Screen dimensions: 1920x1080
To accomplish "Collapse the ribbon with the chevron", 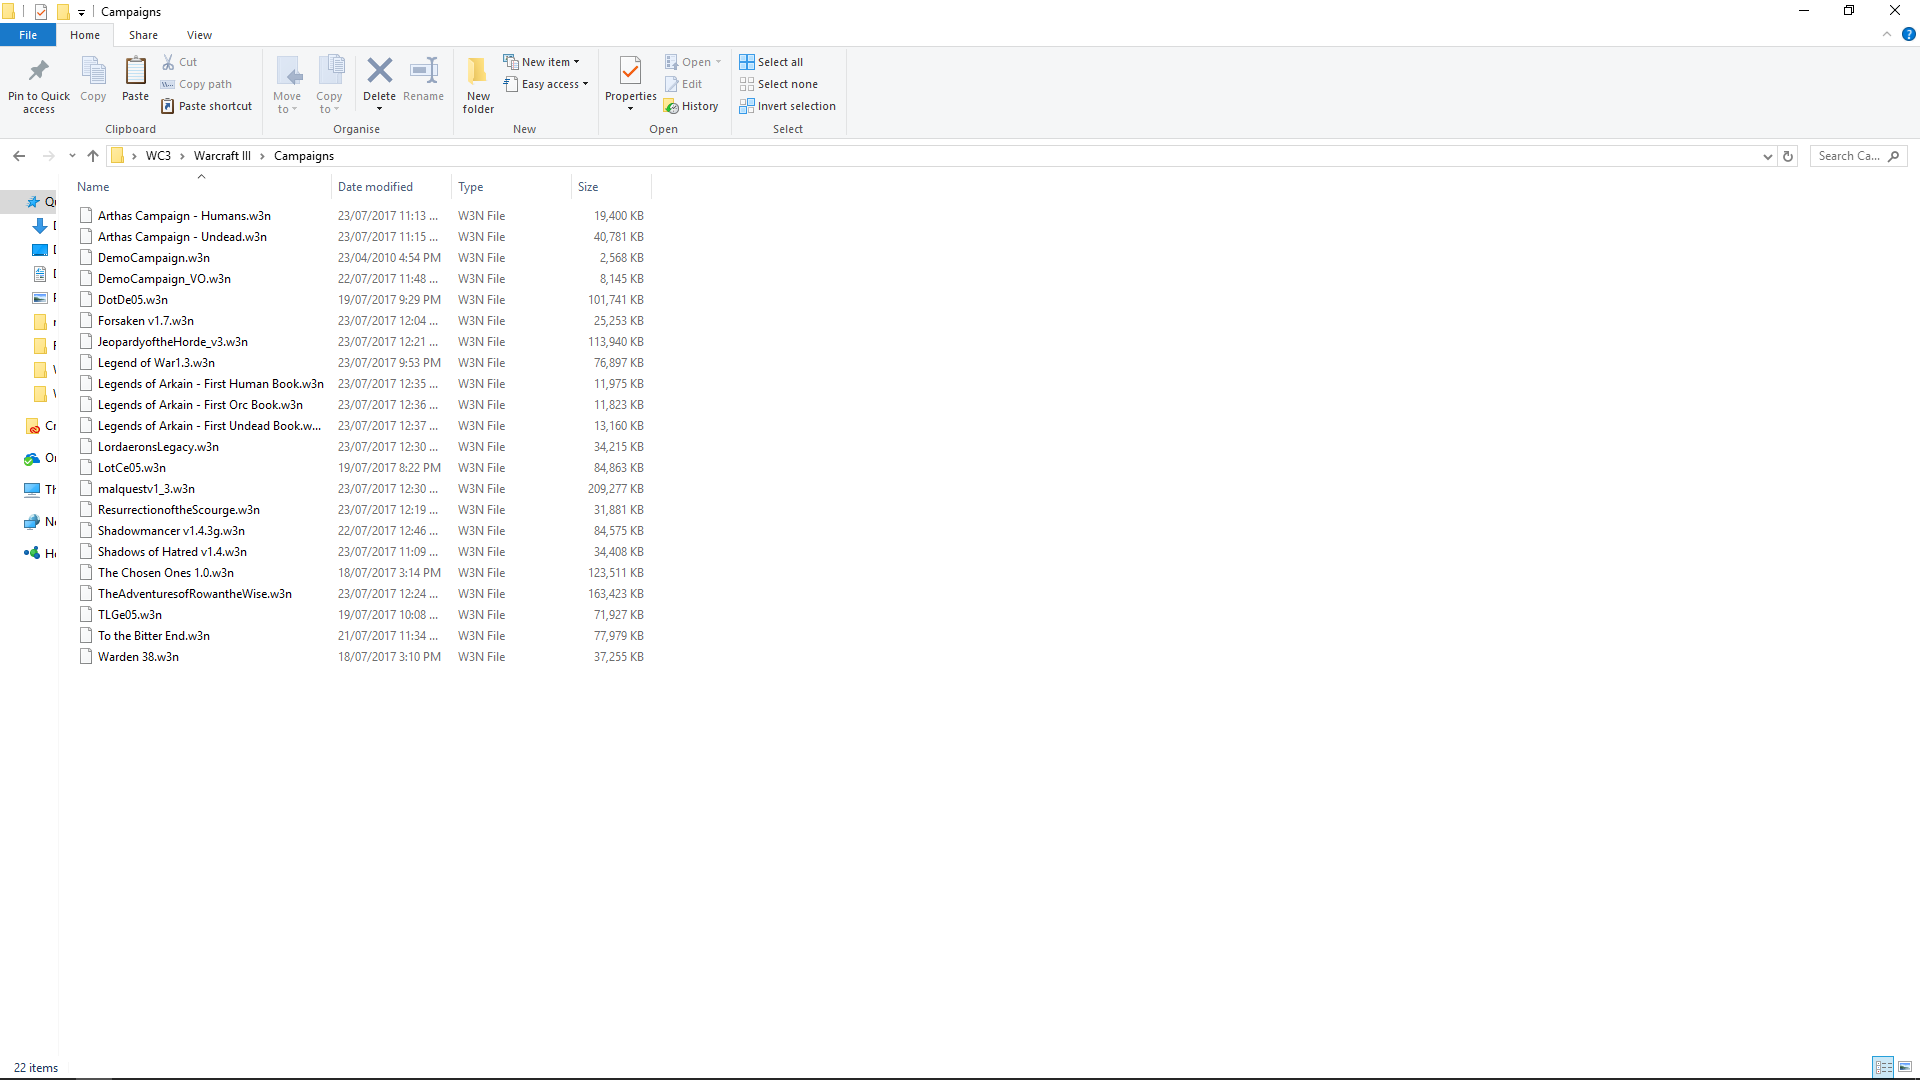I will tap(1887, 34).
